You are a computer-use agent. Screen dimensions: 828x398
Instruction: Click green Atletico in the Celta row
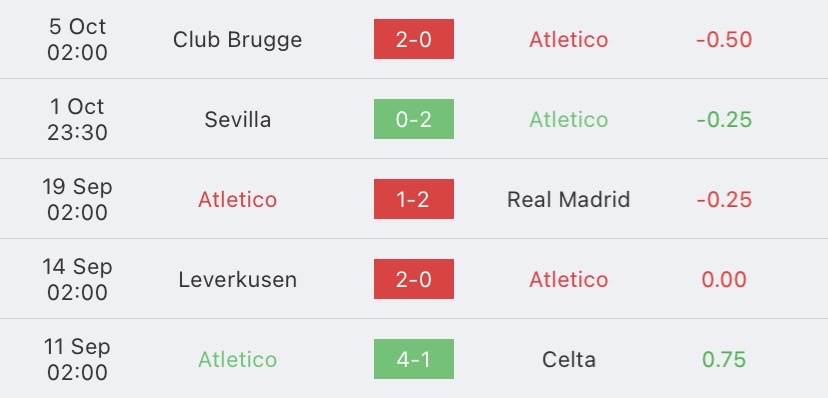click(x=238, y=359)
